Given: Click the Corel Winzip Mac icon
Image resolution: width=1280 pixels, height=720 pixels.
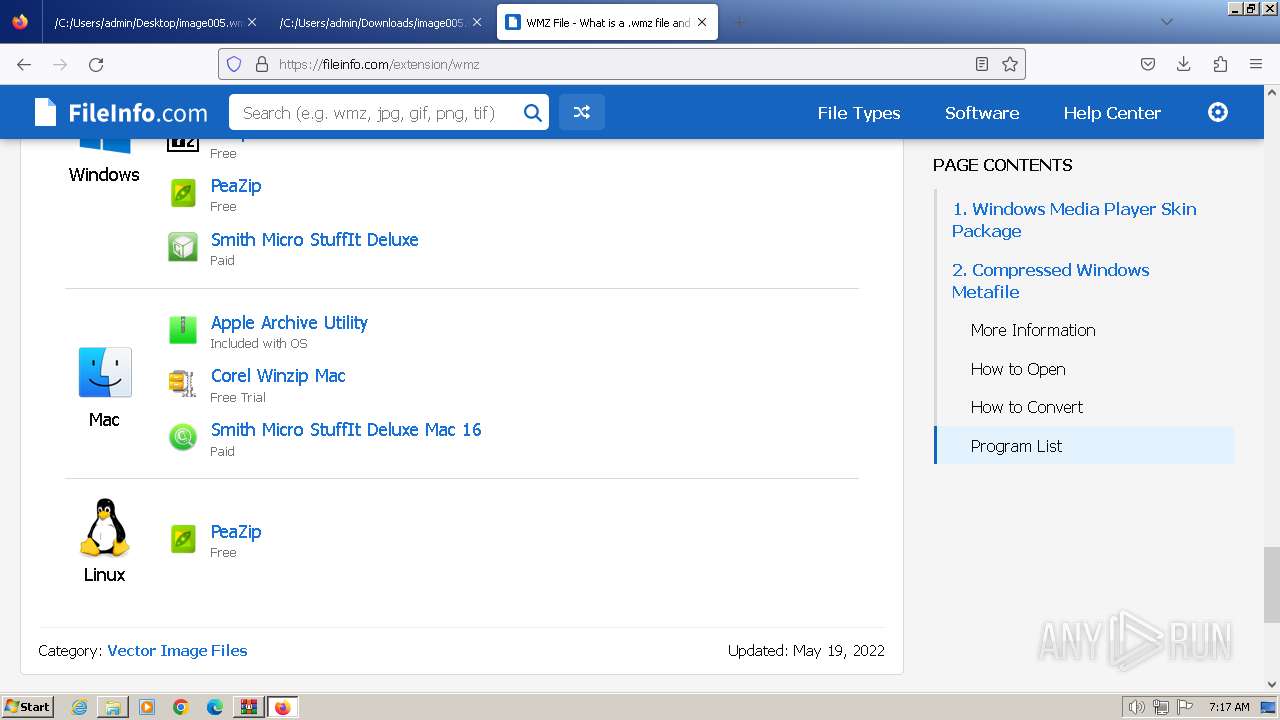Looking at the screenshot, I should [183, 383].
